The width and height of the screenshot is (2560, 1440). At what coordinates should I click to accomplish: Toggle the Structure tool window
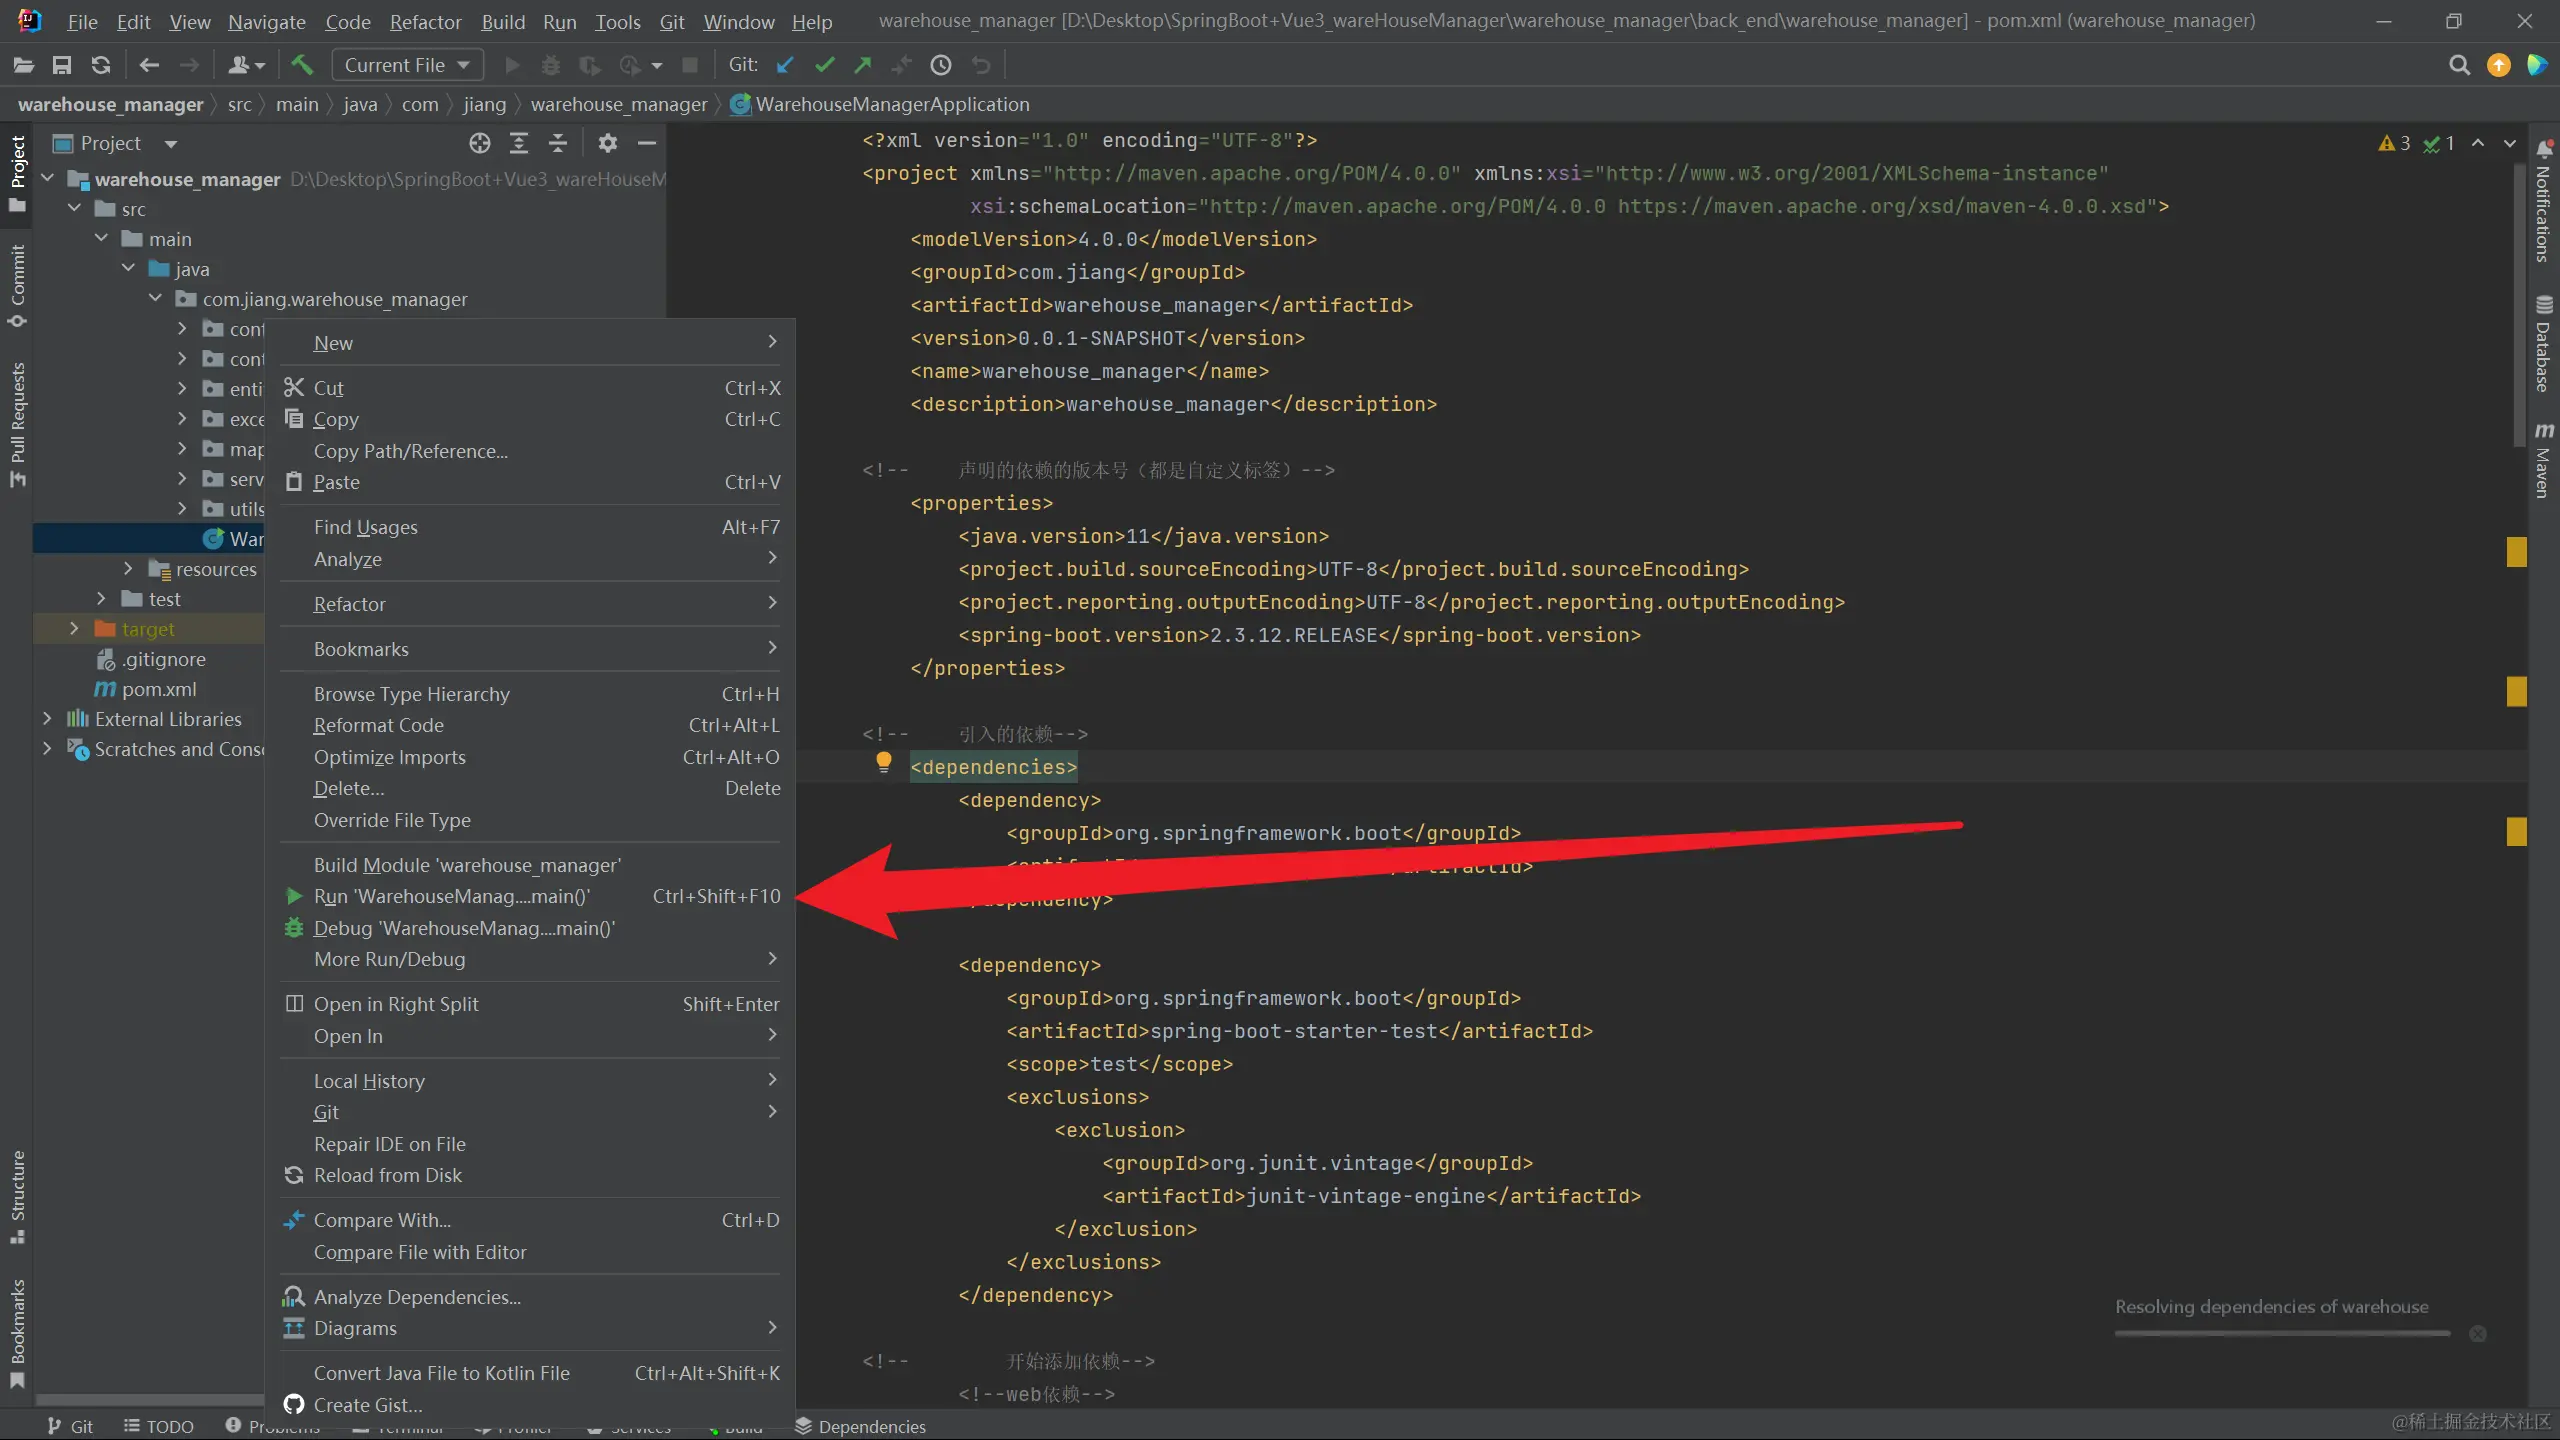pos(17,1195)
